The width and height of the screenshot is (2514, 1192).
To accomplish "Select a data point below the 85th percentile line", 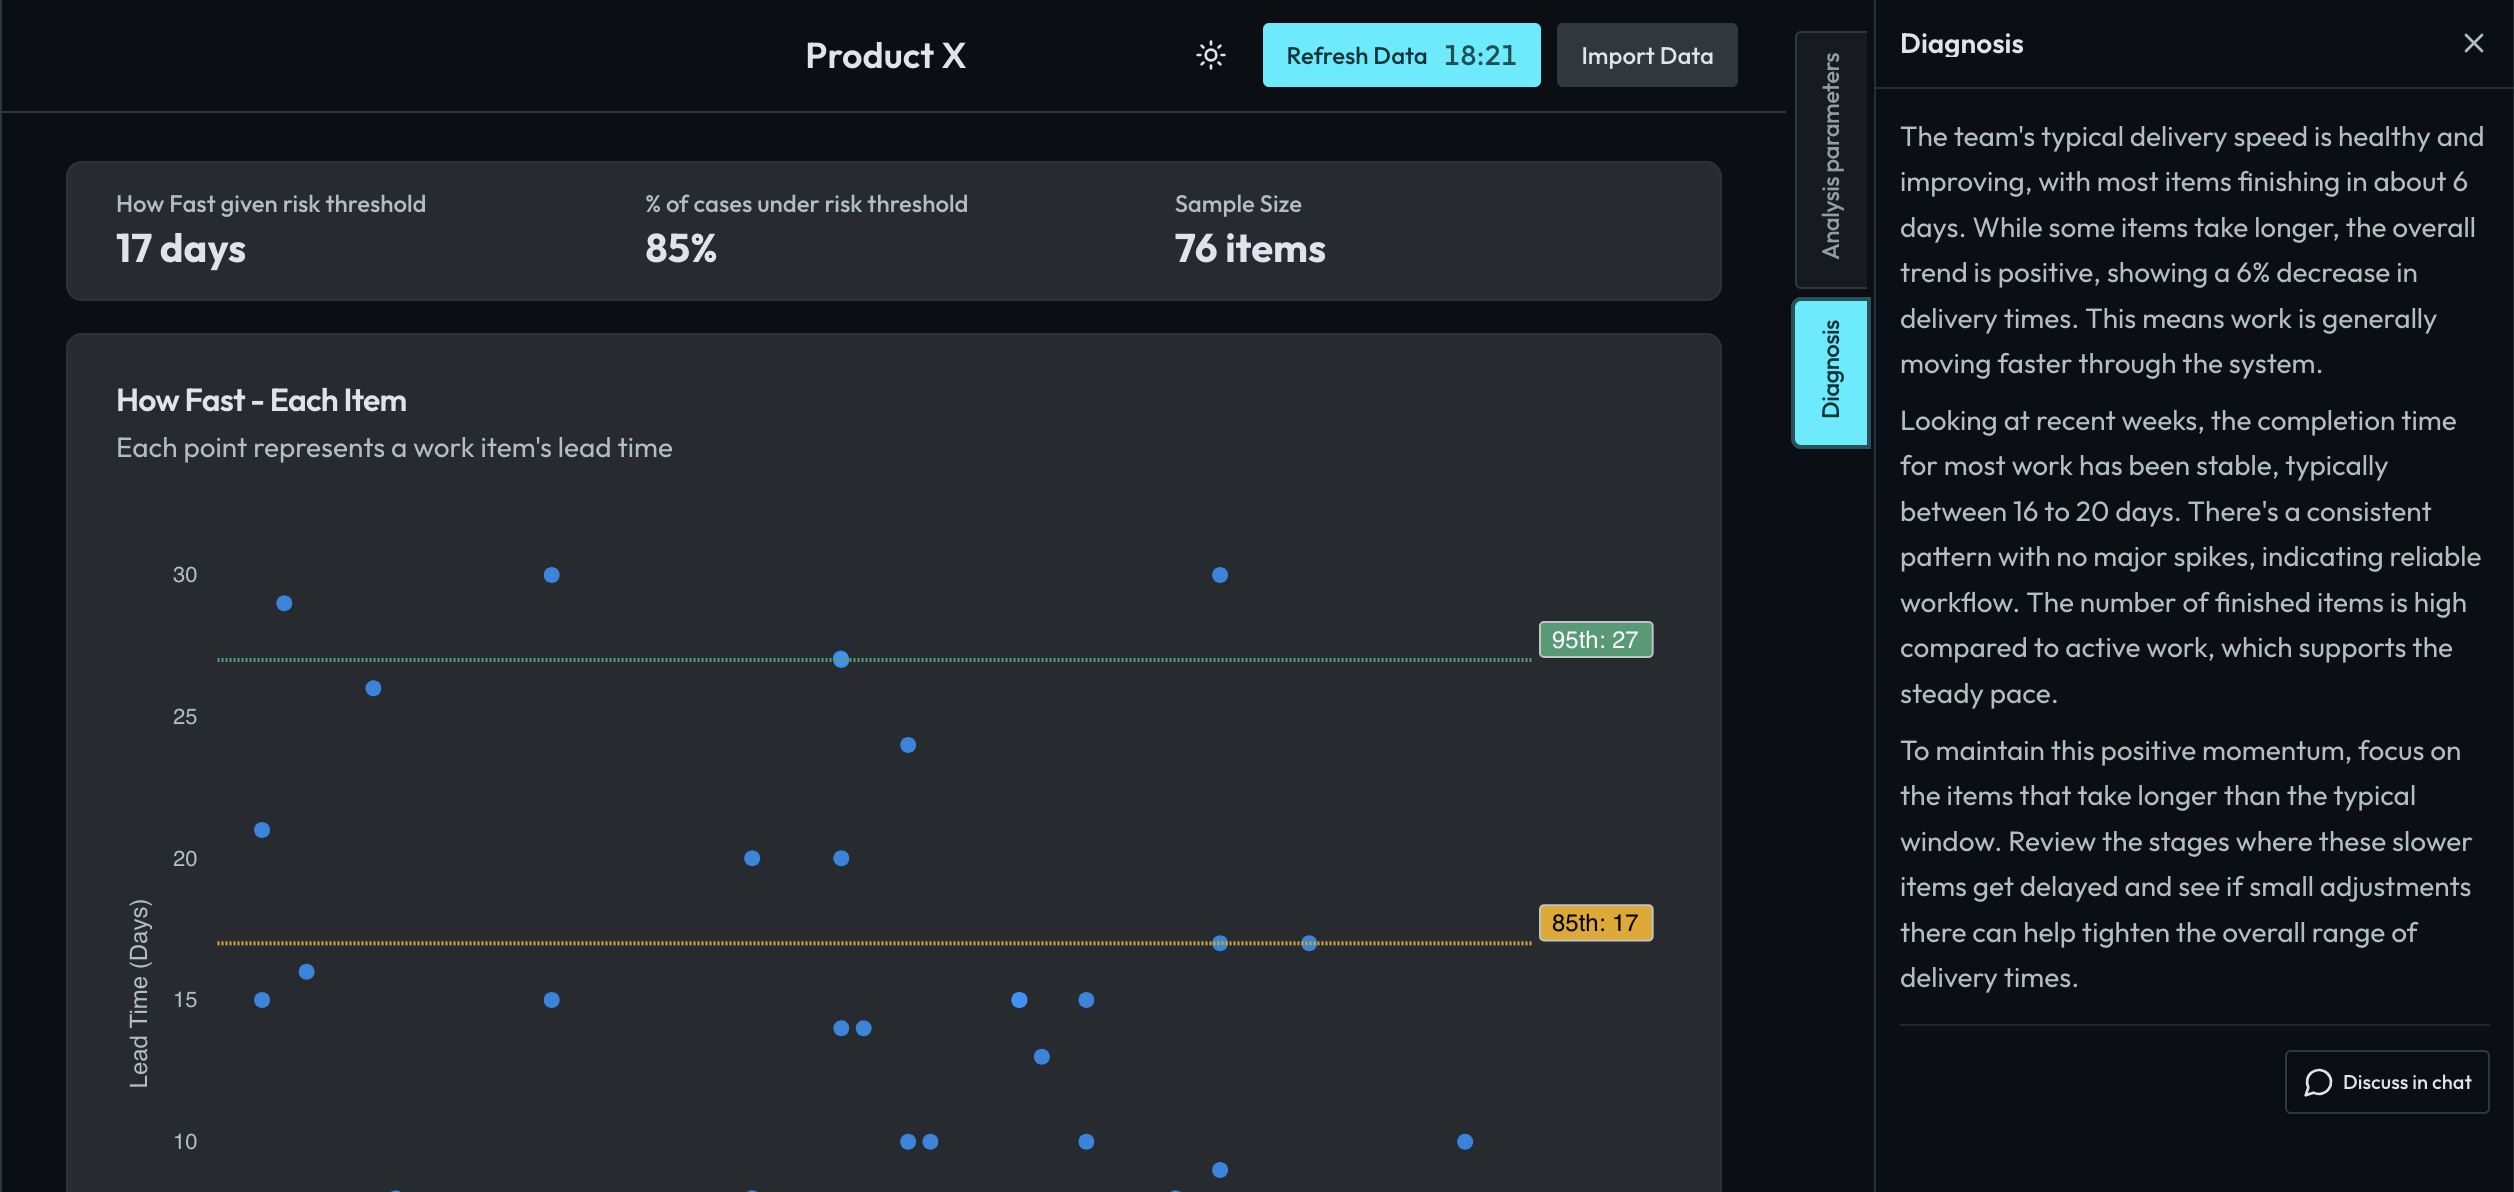I will point(1018,999).
